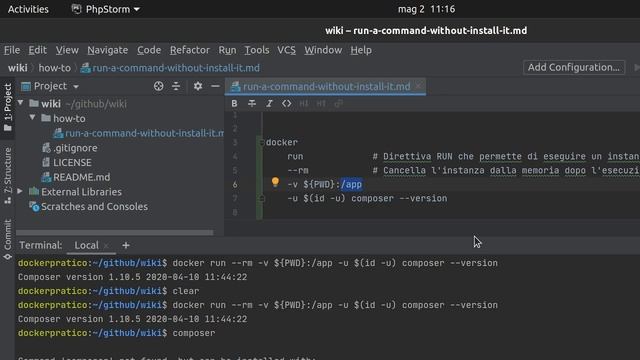This screenshot has width=640, height=360.
Task: Click Activities in the top bar
Action: tap(28, 9)
